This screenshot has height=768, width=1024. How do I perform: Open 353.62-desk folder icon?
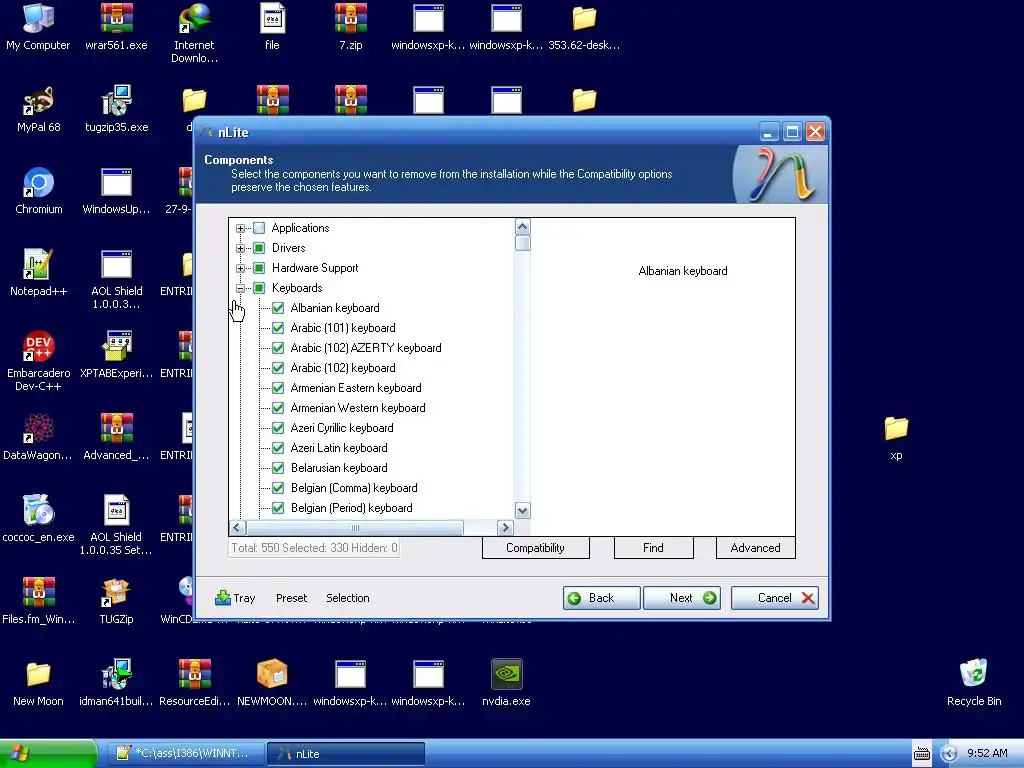pos(584,26)
